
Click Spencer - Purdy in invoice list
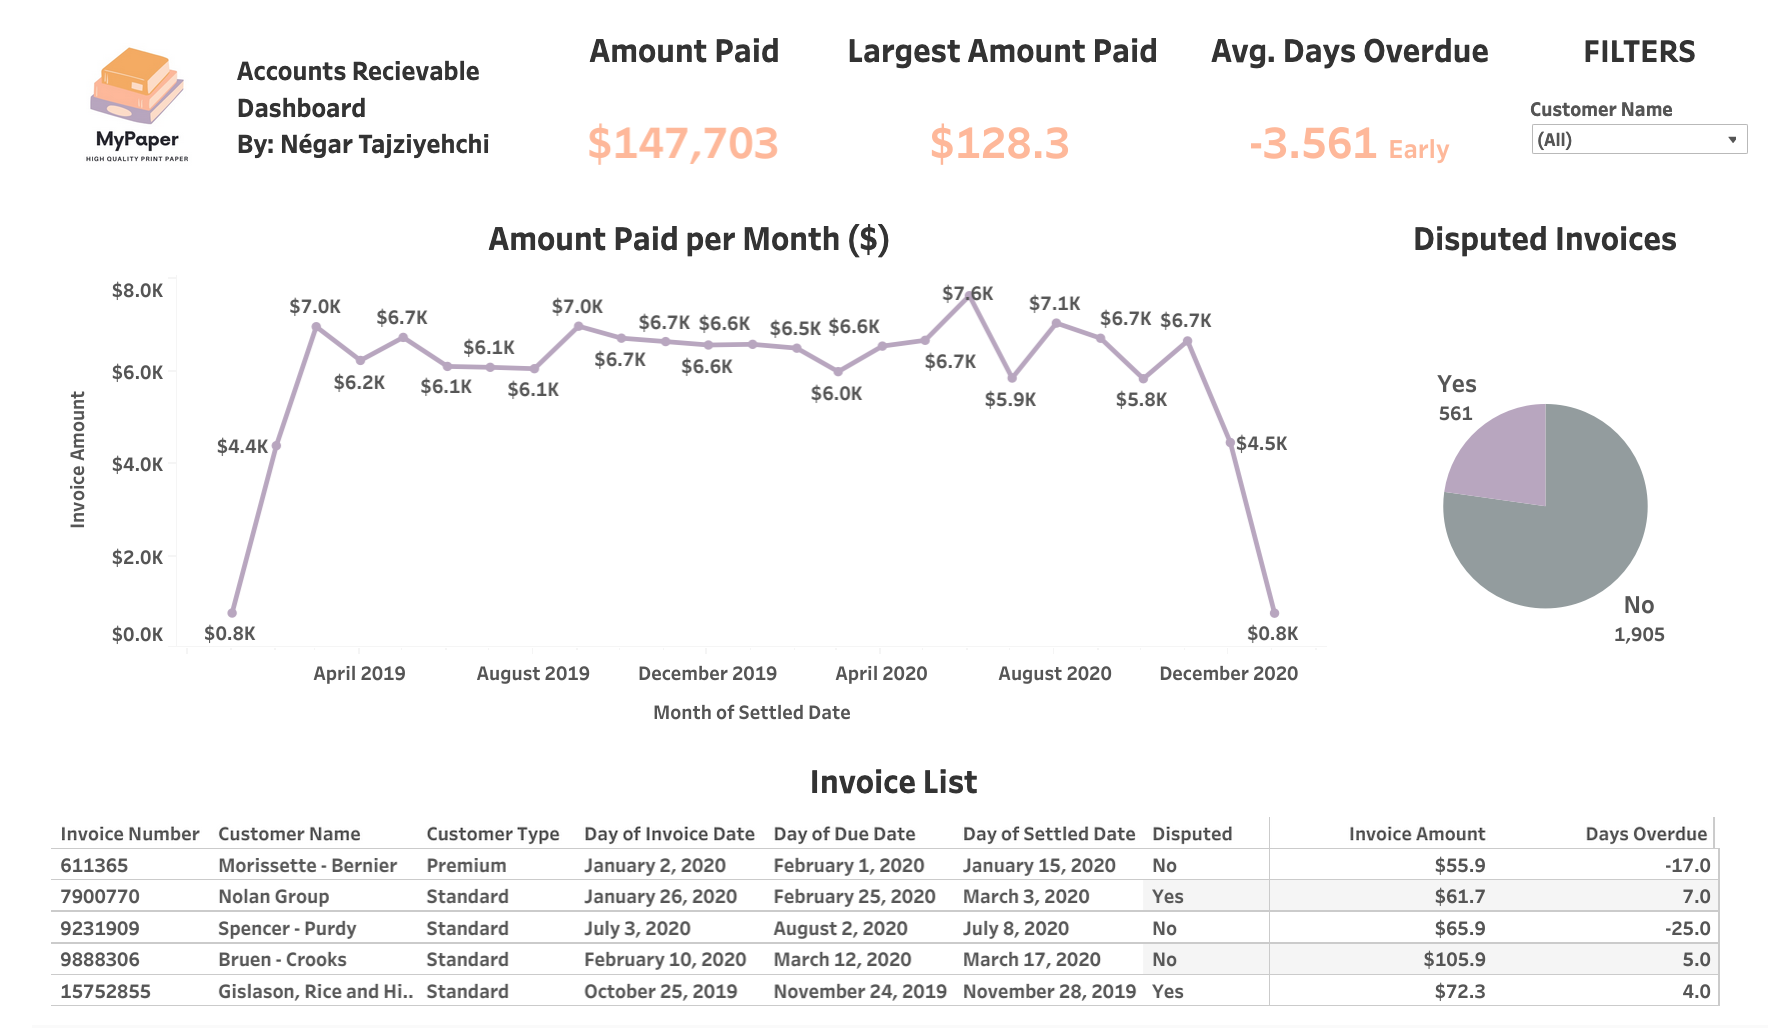pyautogui.click(x=287, y=928)
